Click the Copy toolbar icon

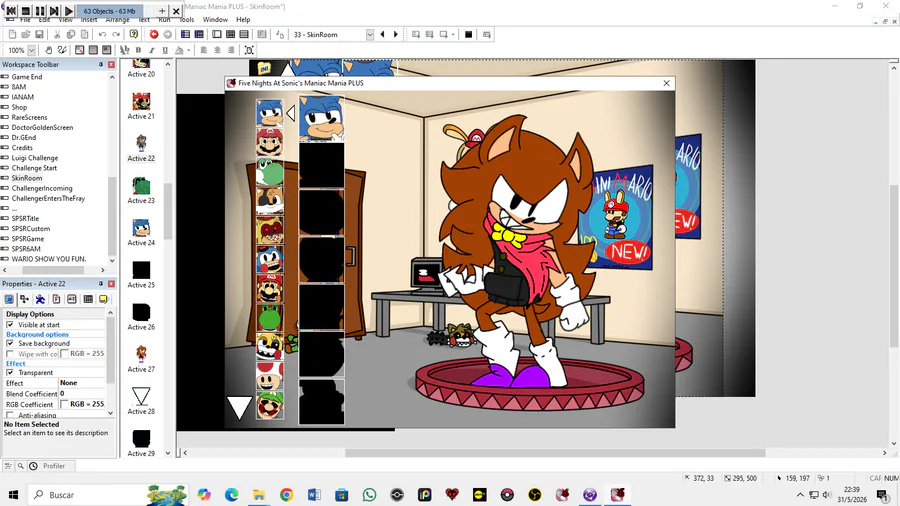tap(71, 34)
